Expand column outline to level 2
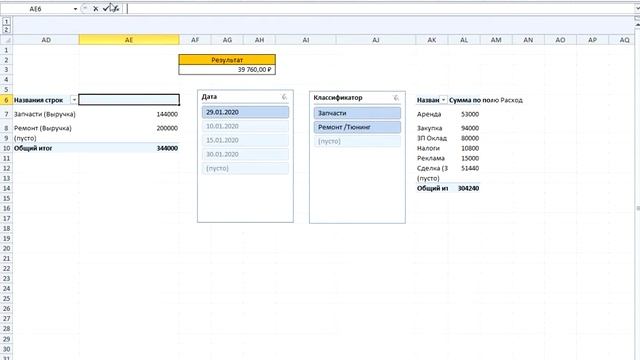This screenshot has height=360, width=640. click(6, 29)
